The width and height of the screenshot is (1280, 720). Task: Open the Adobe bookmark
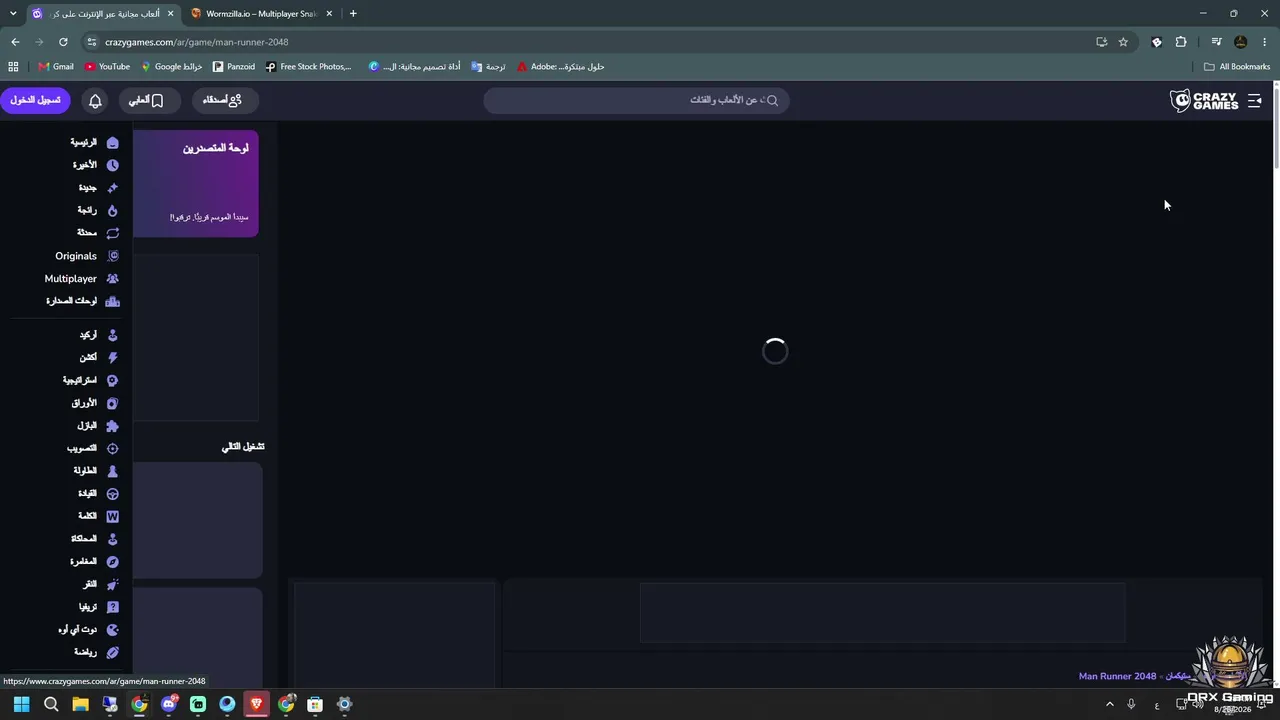click(x=561, y=67)
